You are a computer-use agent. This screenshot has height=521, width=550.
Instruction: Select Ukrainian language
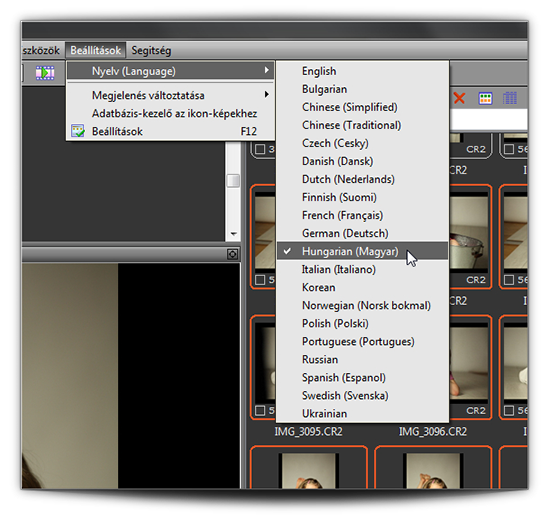point(362,414)
